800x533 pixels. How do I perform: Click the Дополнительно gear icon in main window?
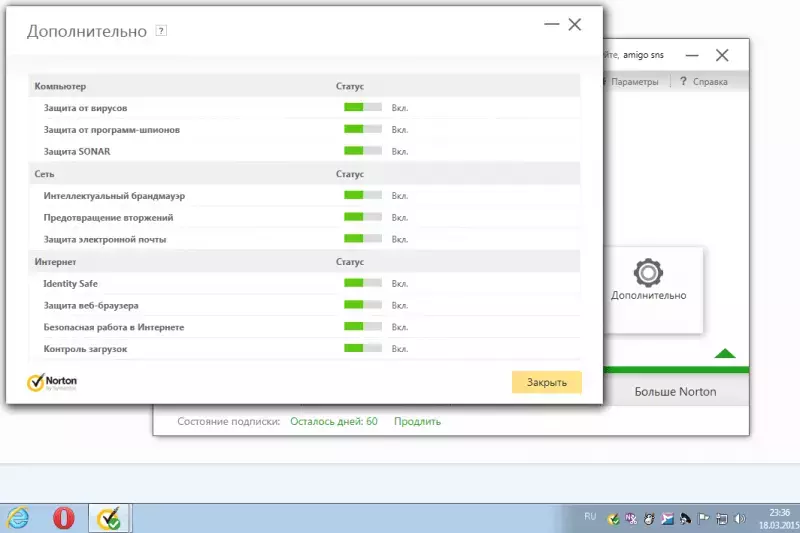coord(648,272)
